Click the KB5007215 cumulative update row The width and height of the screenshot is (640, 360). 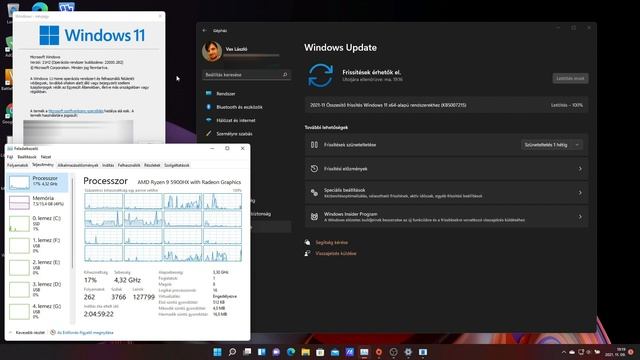(446, 105)
